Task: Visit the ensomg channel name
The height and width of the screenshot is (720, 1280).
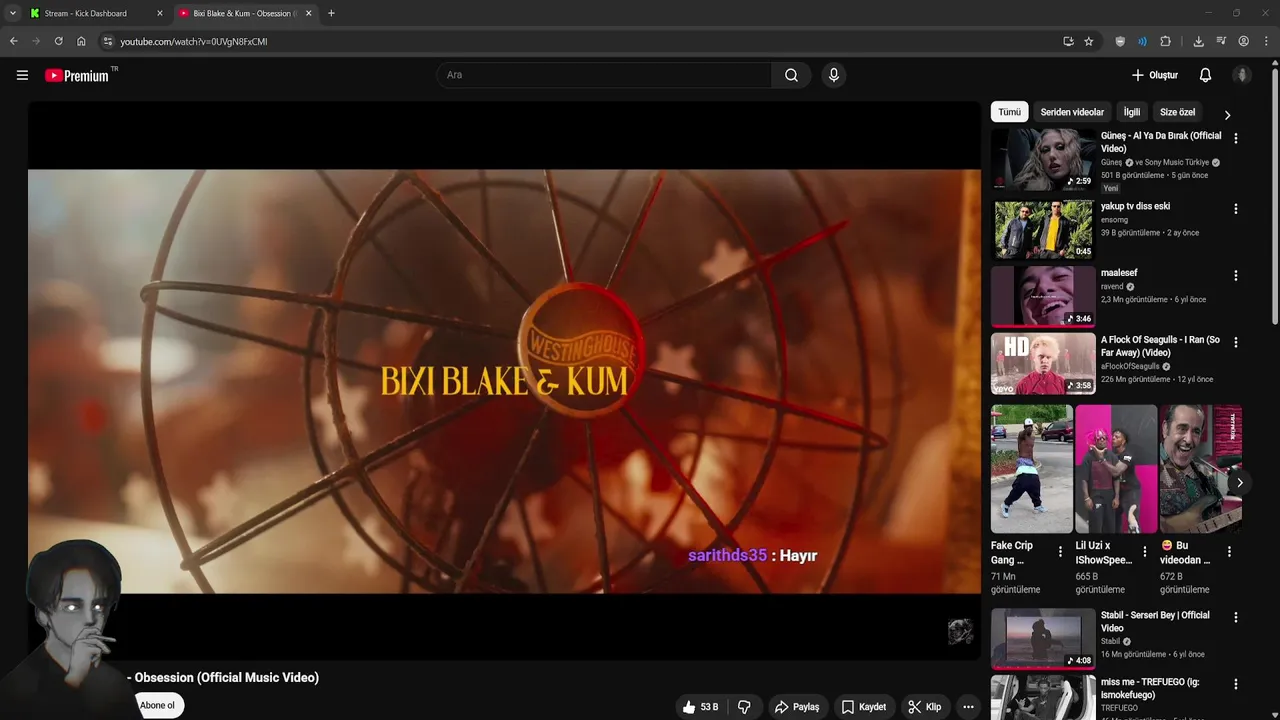Action: (x=1114, y=220)
